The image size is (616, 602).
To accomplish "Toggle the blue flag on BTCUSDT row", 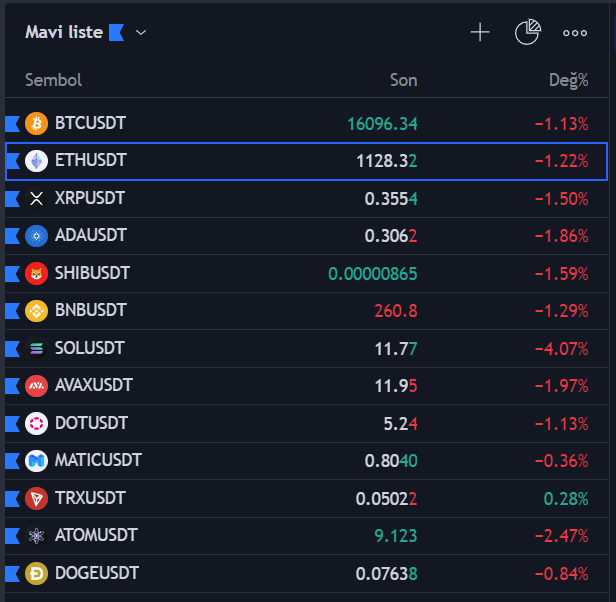I will coord(12,124).
